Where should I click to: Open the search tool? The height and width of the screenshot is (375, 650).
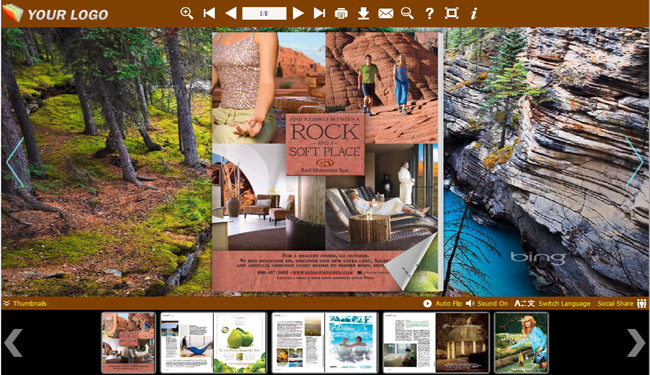tap(407, 13)
